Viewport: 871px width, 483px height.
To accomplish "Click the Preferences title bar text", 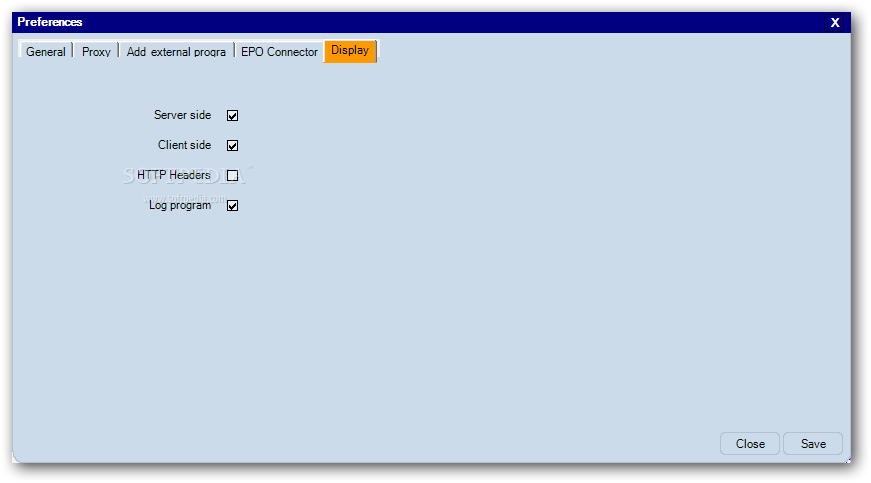I will click(49, 22).
